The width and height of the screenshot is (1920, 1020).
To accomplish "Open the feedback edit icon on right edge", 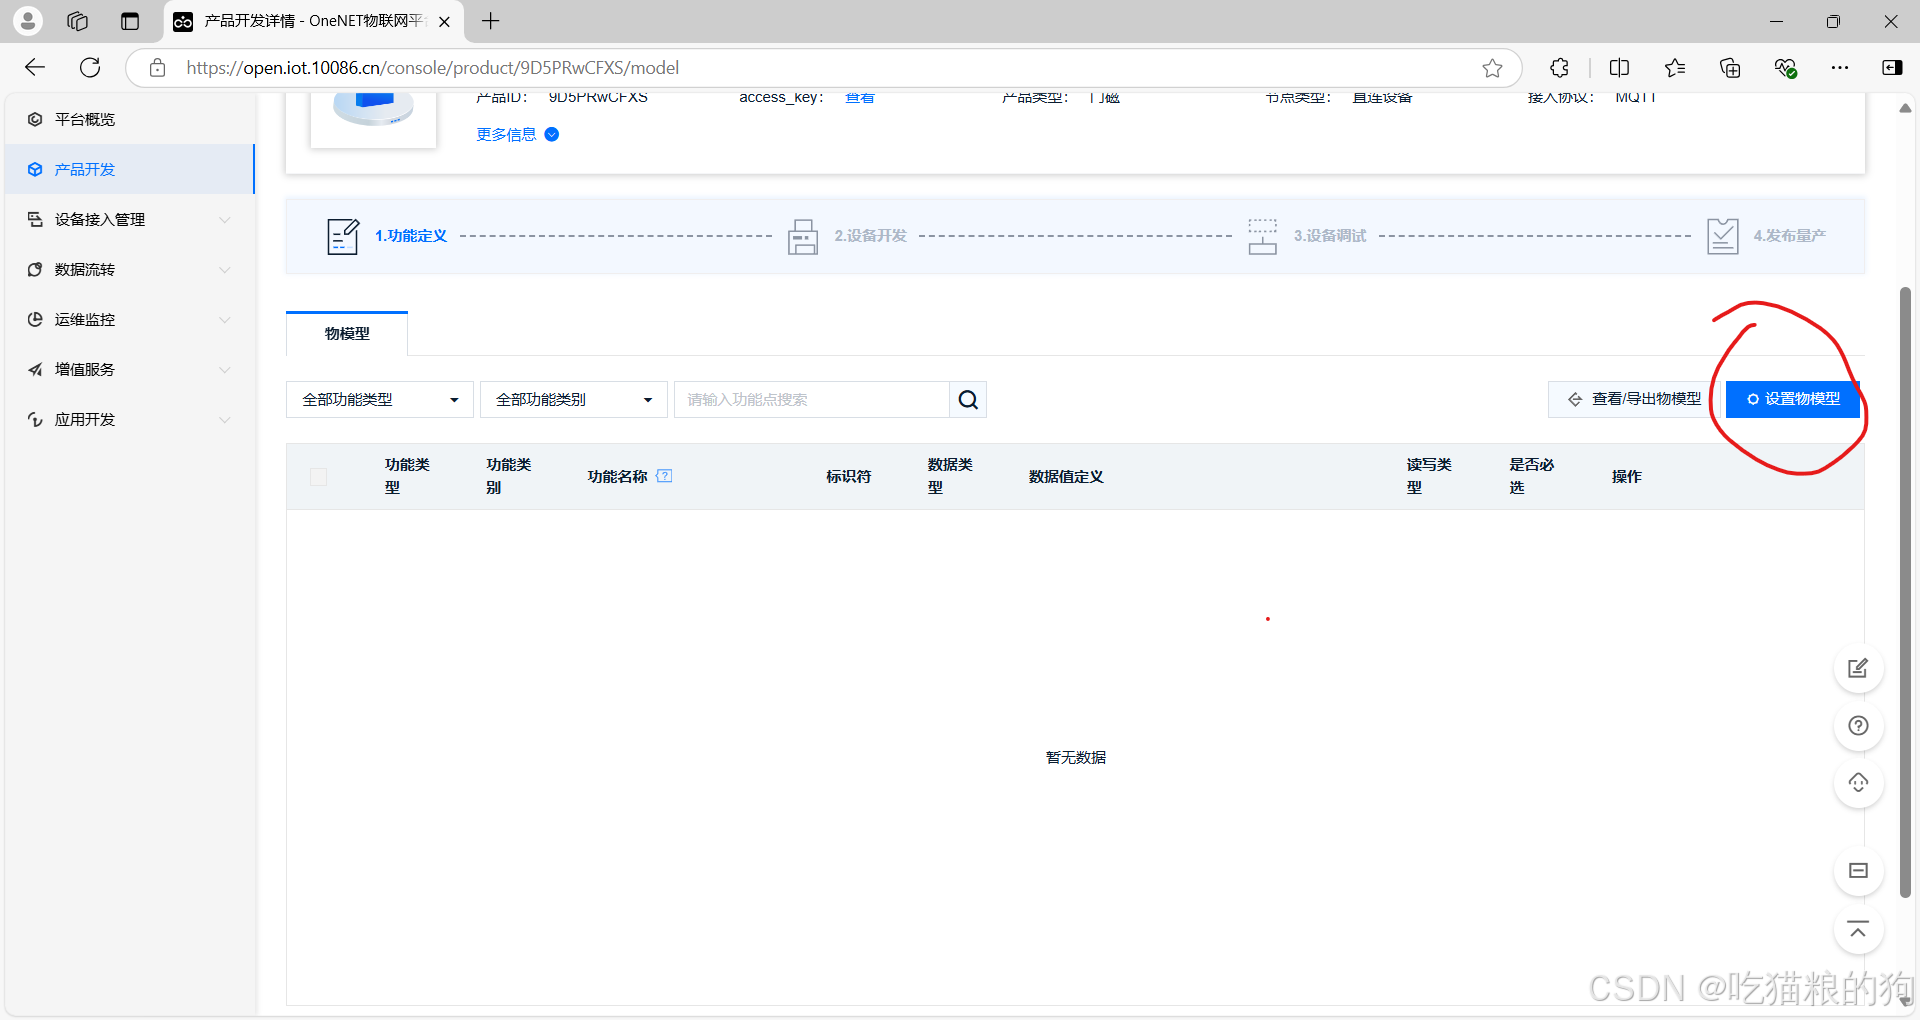I will coord(1857,668).
